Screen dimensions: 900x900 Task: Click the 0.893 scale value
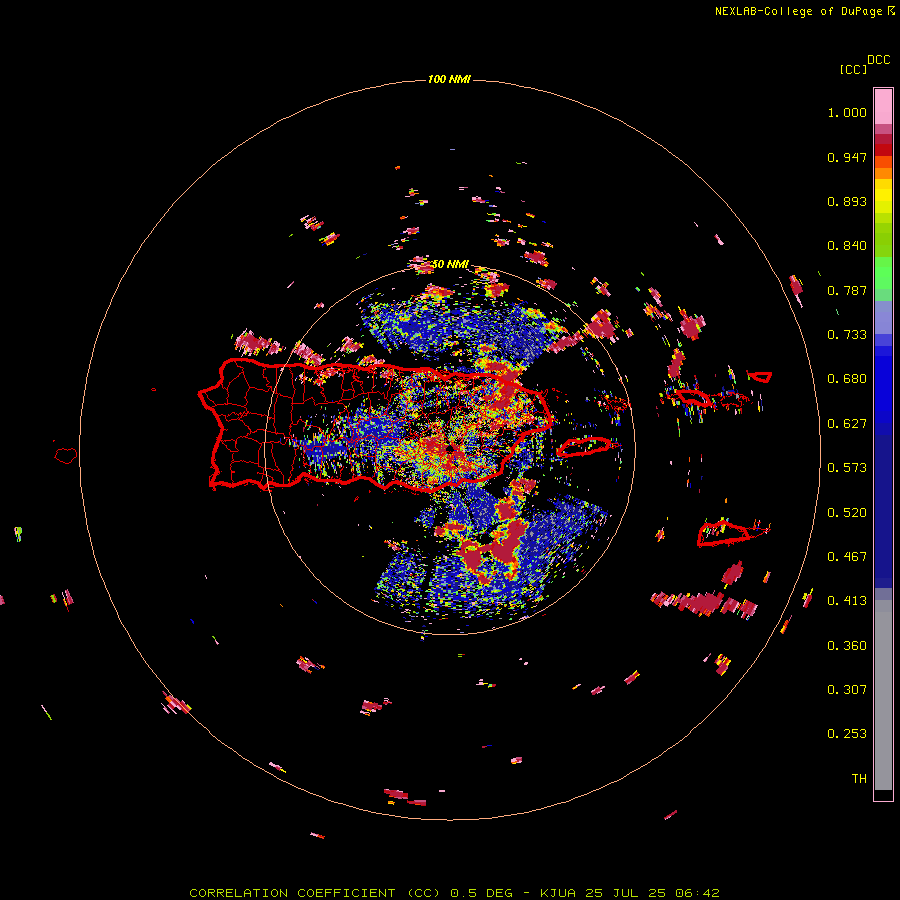[847, 201]
